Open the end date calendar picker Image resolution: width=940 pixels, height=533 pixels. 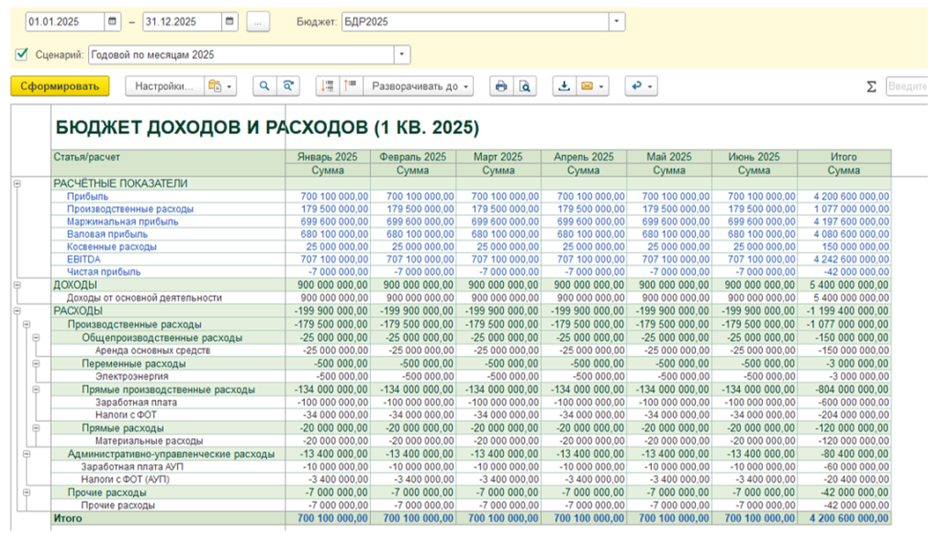coord(229,21)
